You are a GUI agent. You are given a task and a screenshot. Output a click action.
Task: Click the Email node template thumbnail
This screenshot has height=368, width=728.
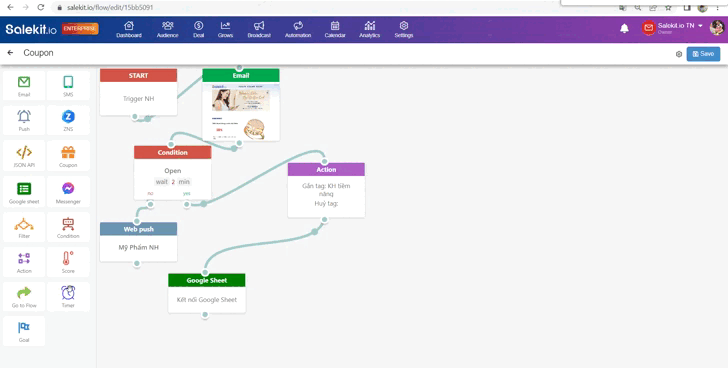point(241,111)
